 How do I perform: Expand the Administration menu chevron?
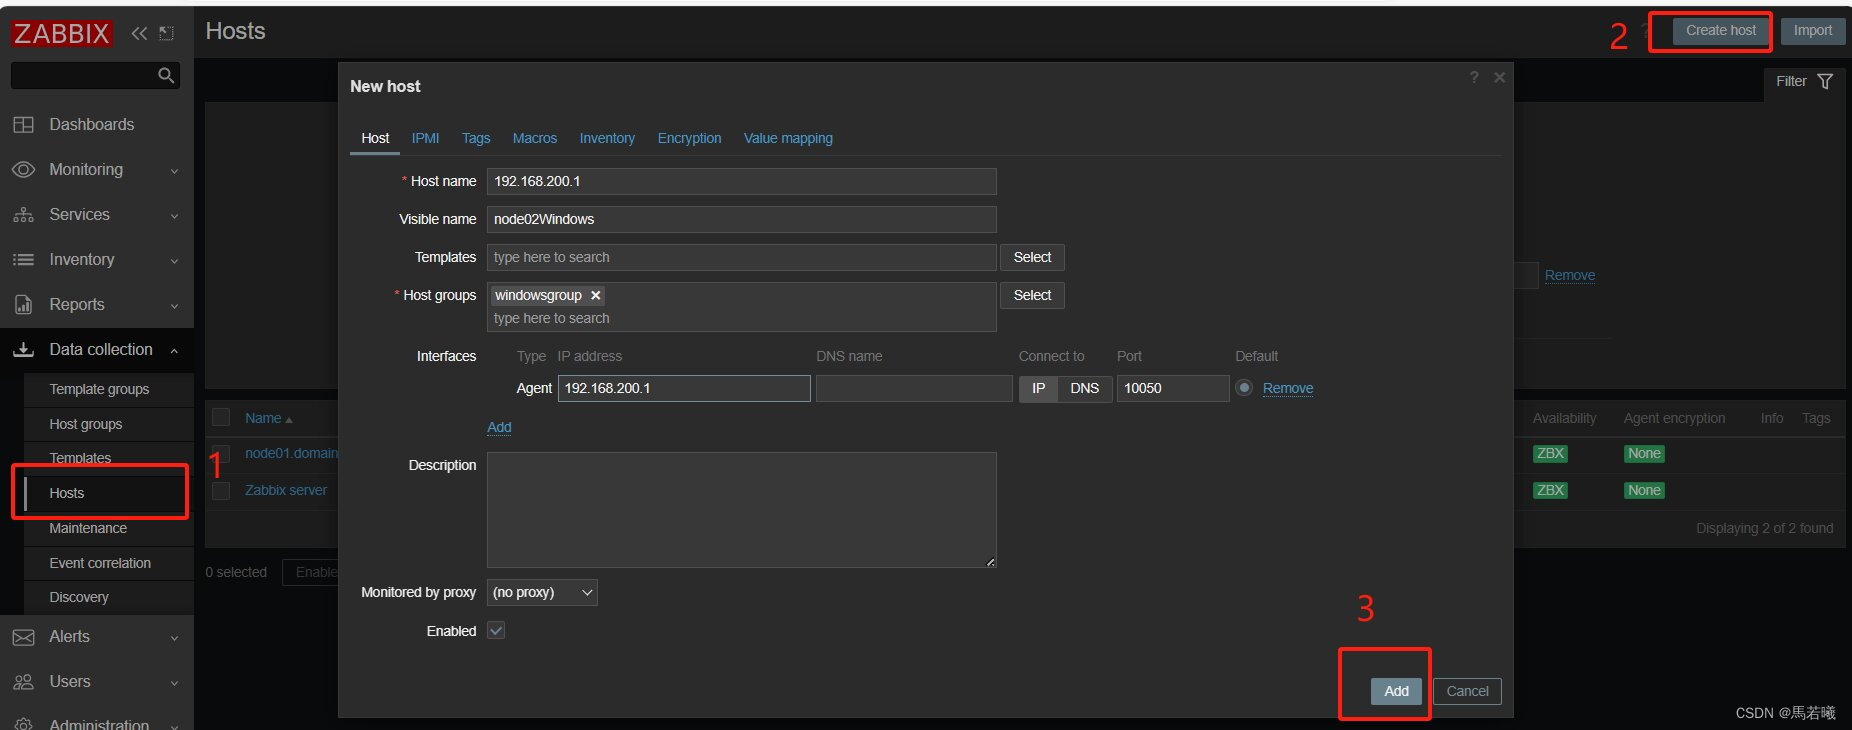pos(175,726)
